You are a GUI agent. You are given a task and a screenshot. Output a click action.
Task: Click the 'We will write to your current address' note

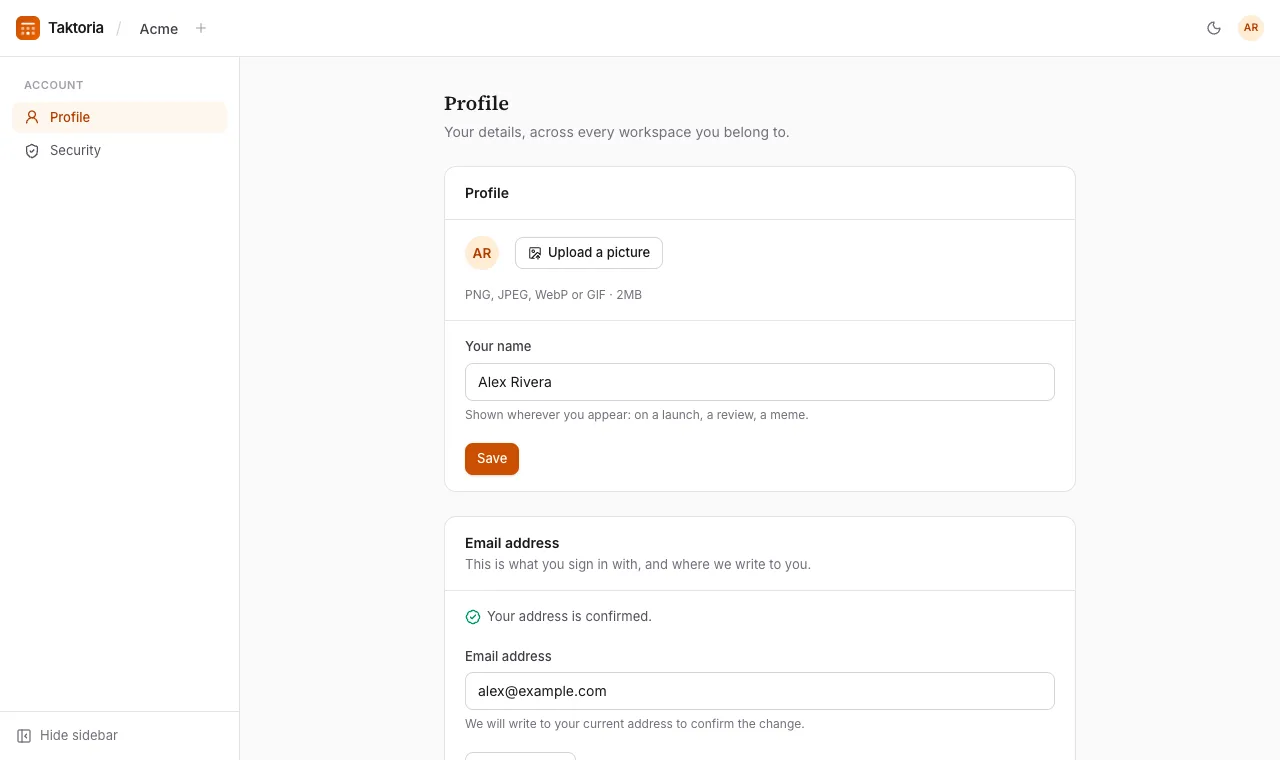point(635,724)
